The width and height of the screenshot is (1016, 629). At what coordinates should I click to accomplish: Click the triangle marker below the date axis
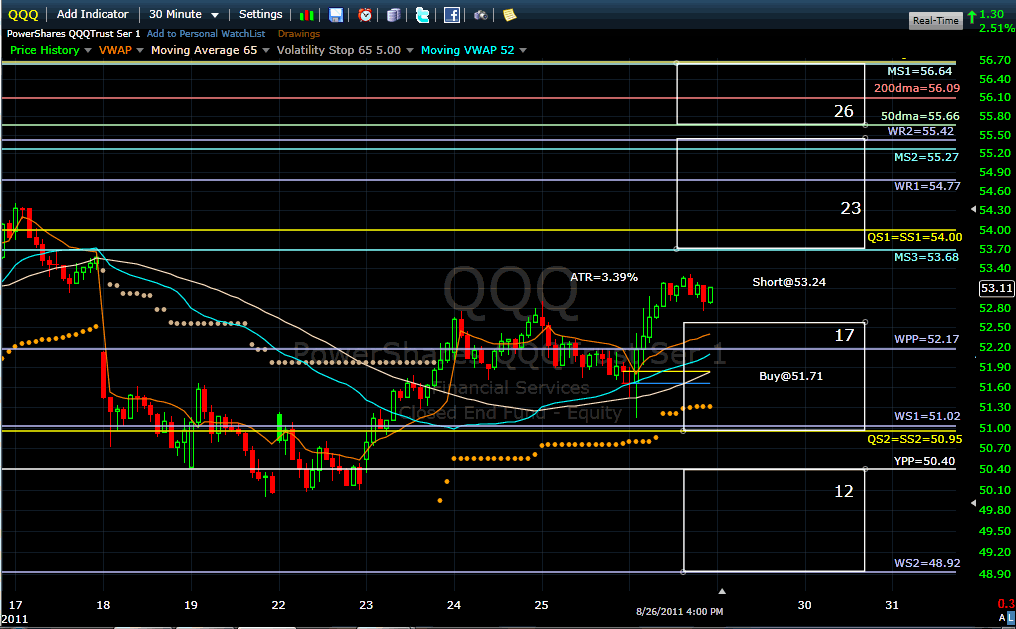pyautogui.click(x=723, y=591)
